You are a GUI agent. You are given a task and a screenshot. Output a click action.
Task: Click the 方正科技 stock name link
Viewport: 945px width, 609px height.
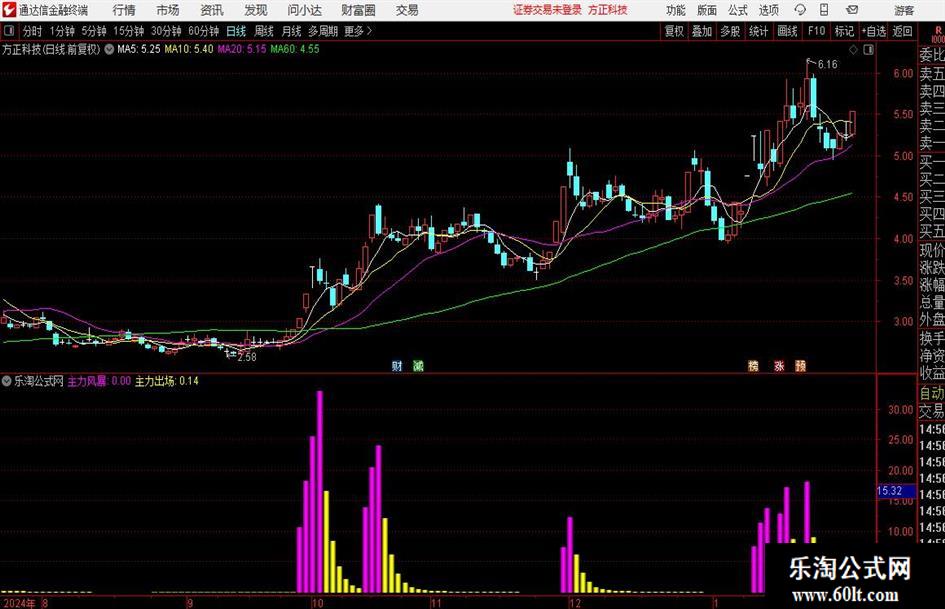[608, 10]
